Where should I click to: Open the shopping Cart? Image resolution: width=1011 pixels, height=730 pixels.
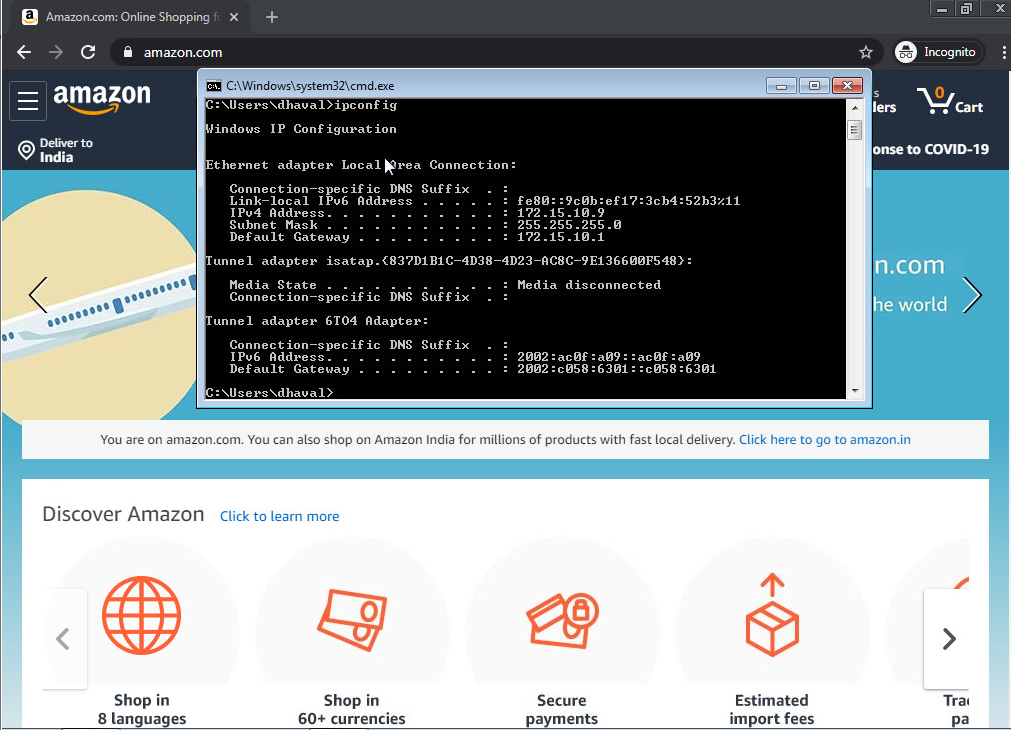pyautogui.click(x=952, y=101)
